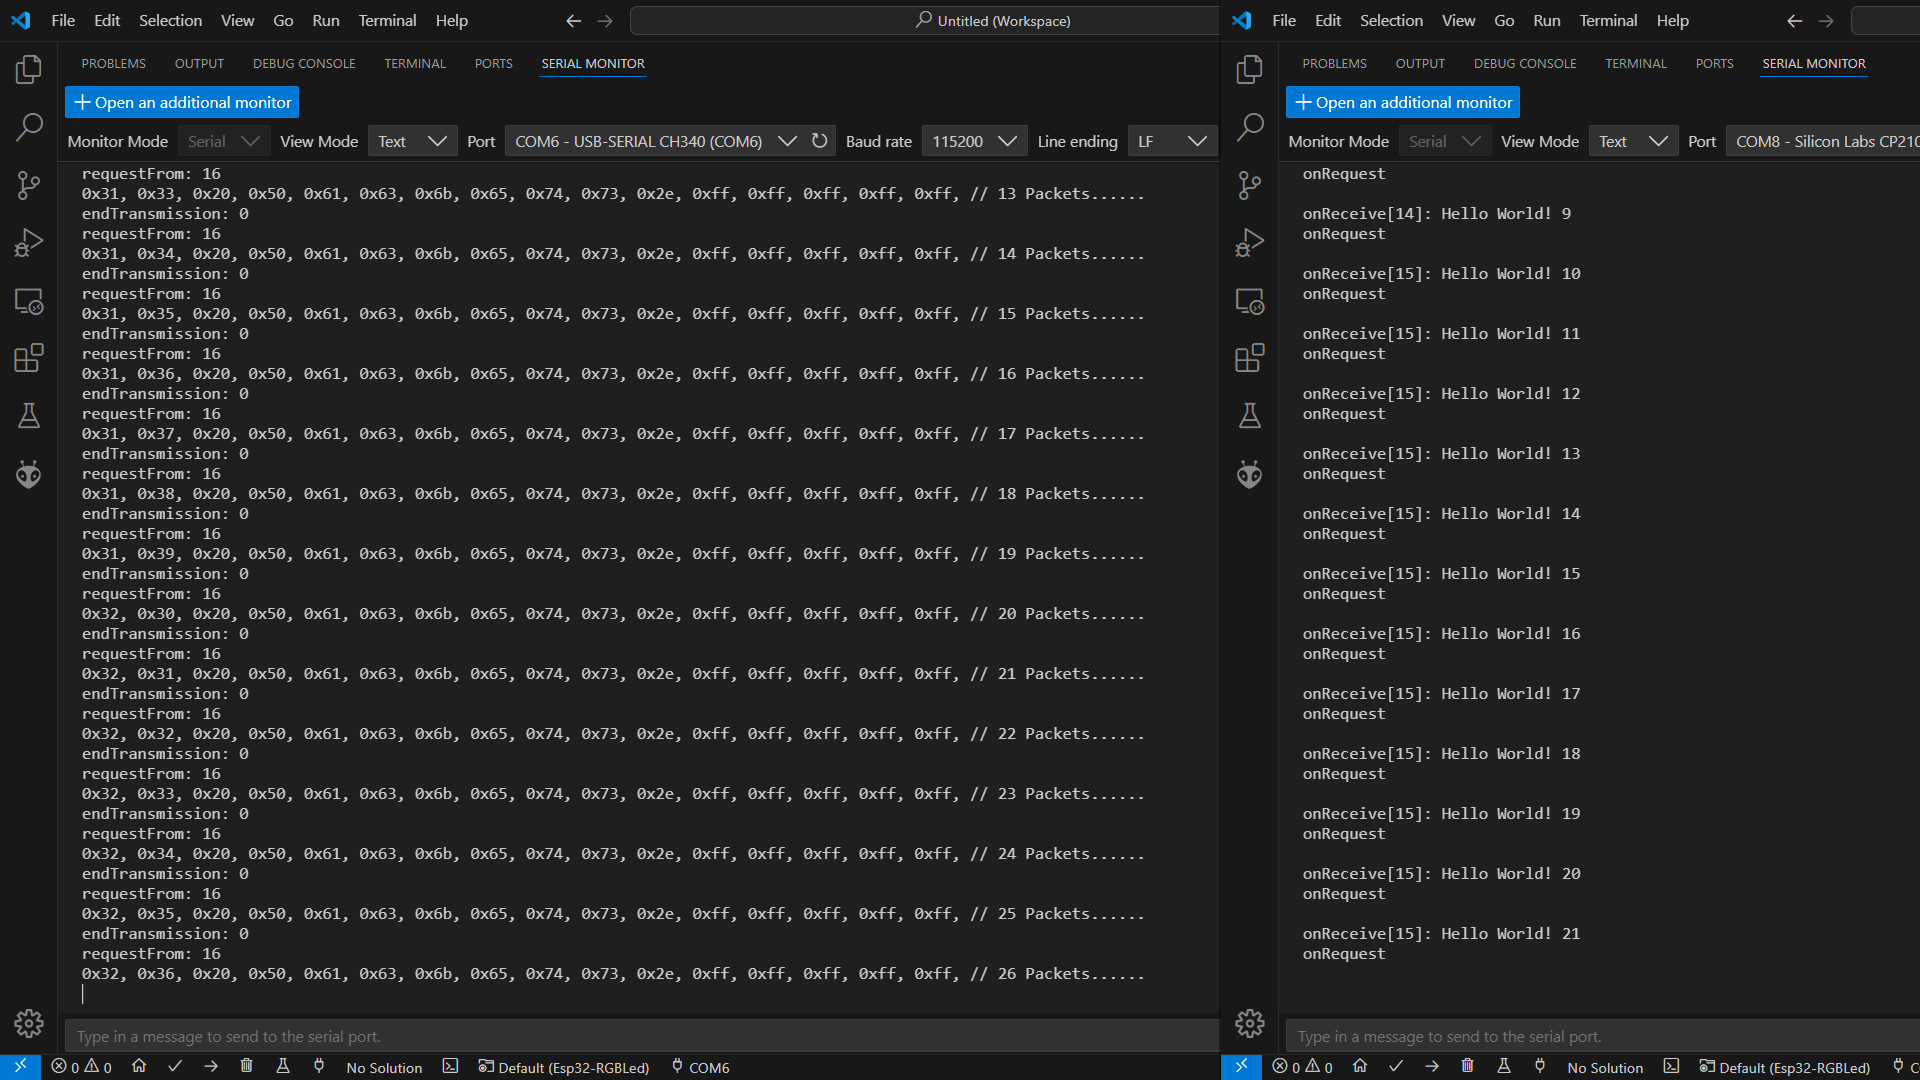Switch to PORTS tab in right window
This screenshot has height=1080, width=1920.
click(x=1714, y=64)
